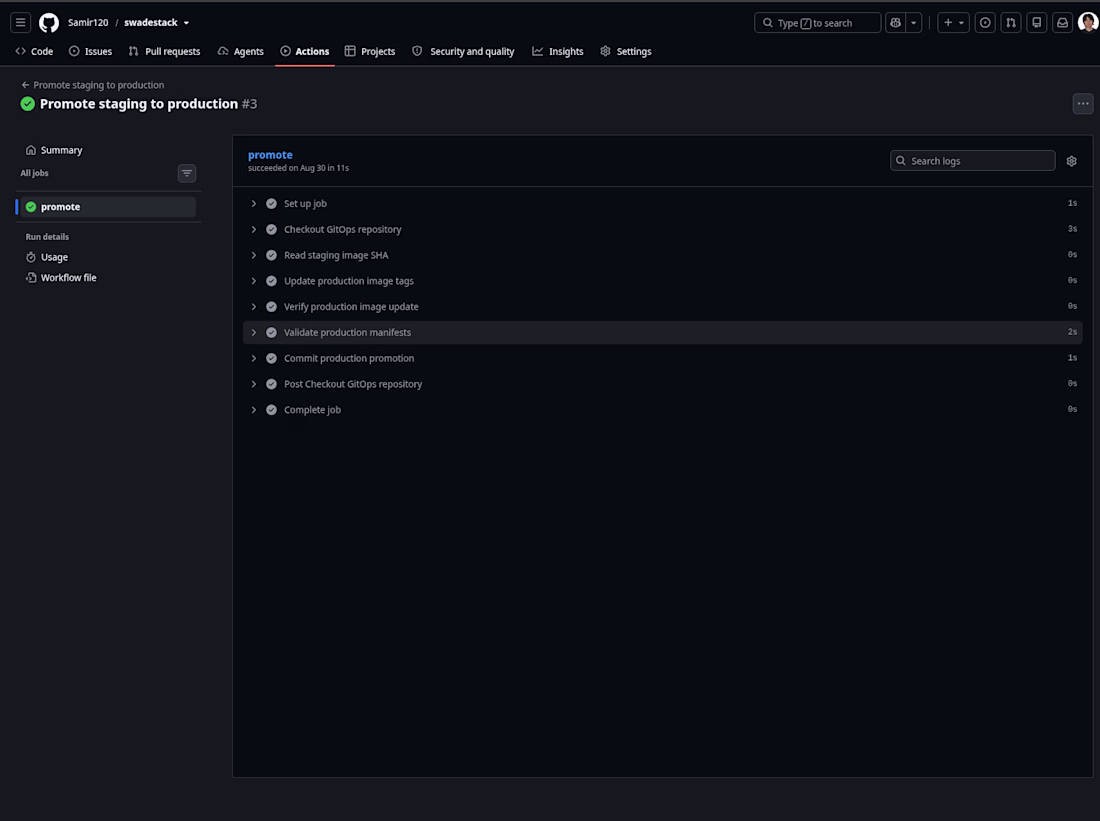Open the user avatar menu
The image size is (1100, 821).
1088,22
